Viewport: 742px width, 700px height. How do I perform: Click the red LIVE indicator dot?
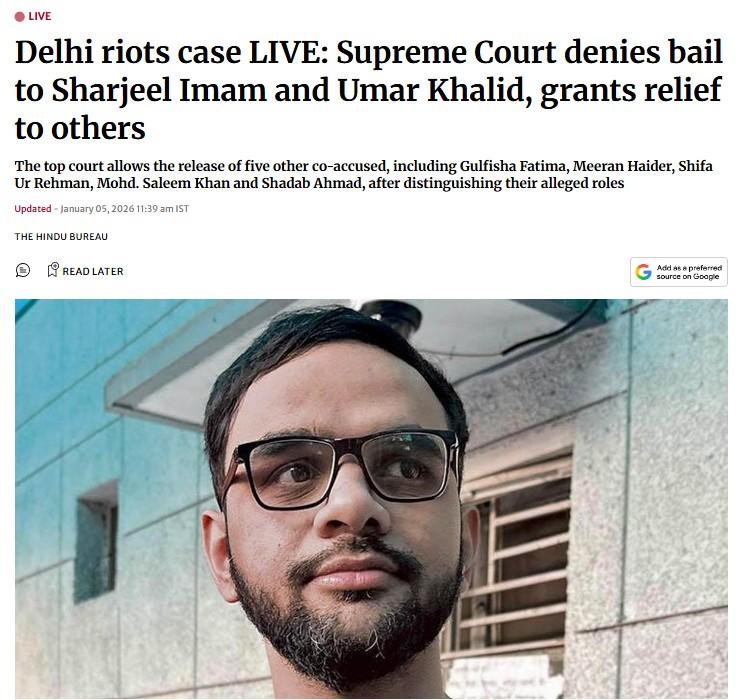click(x=19, y=17)
